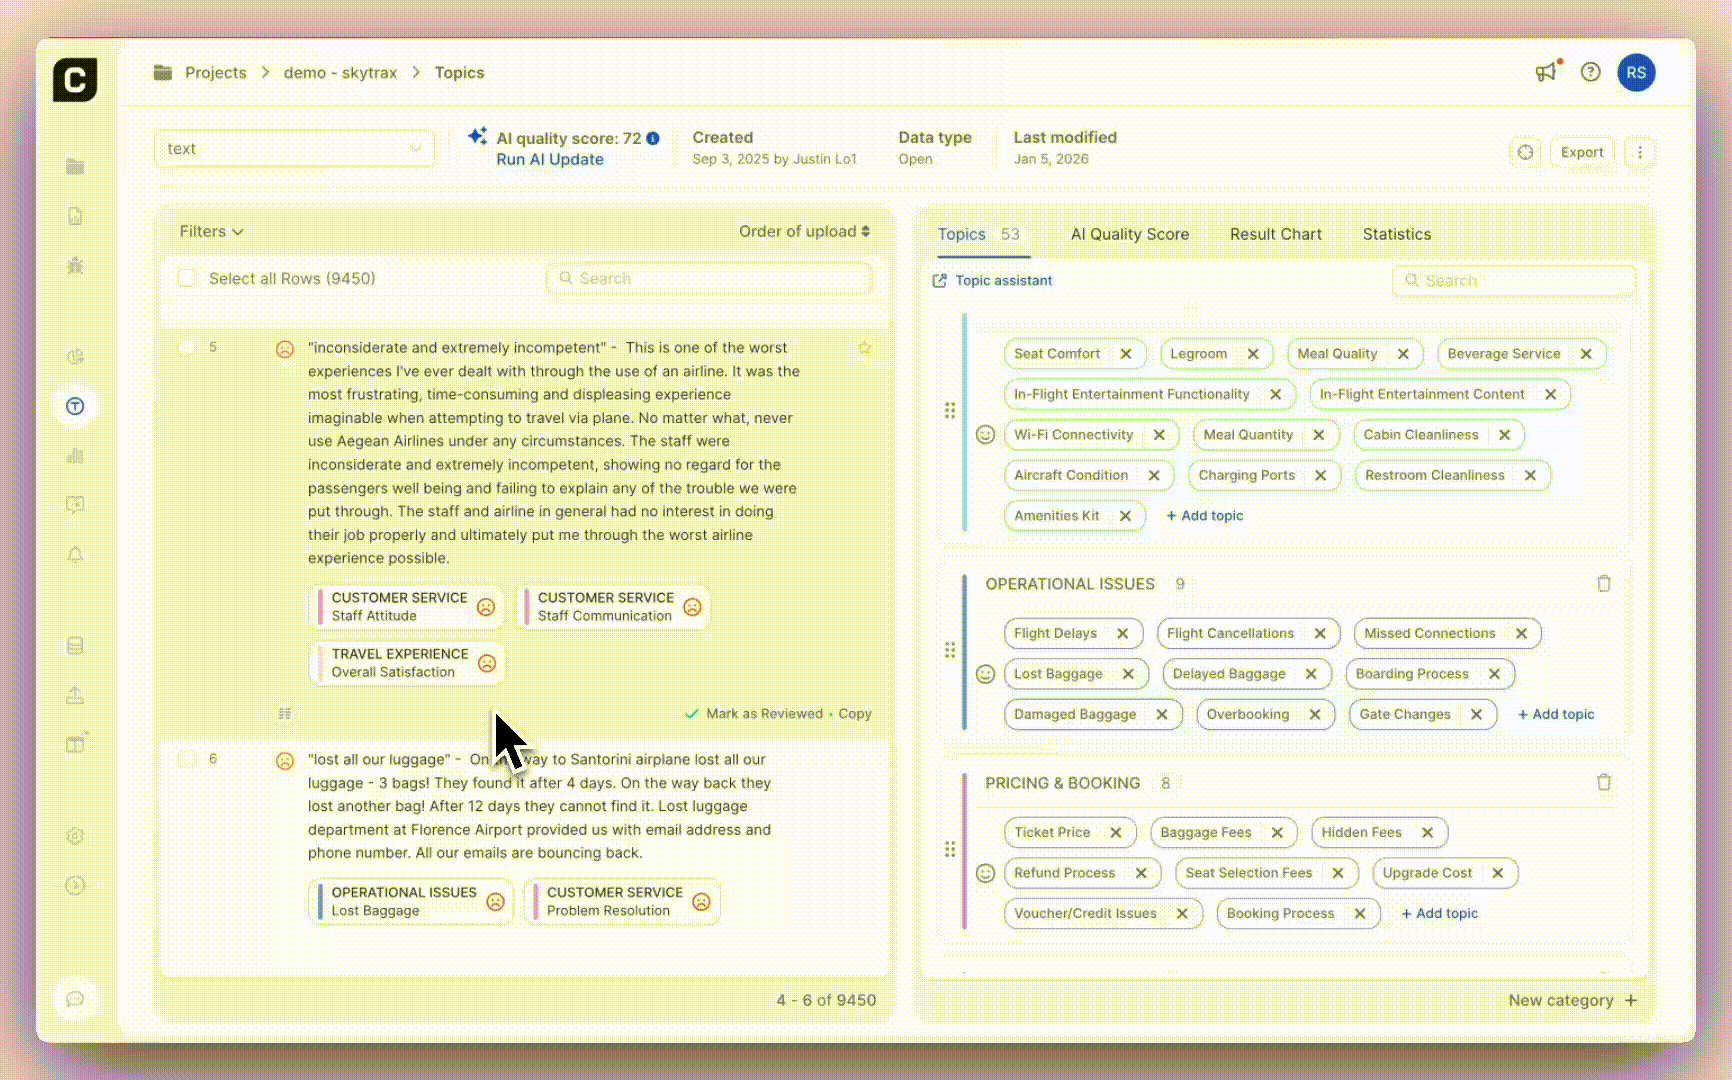1732x1080 pixels.
Task: Star the review in row 5
Action: pyautogui.click(x=864, y=348)
